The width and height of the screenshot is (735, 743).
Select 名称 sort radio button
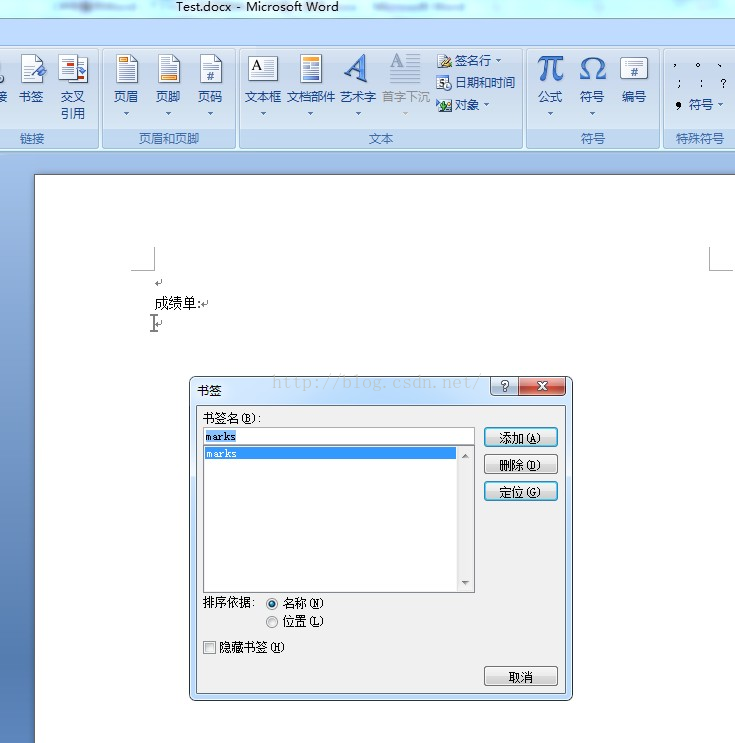272,604
